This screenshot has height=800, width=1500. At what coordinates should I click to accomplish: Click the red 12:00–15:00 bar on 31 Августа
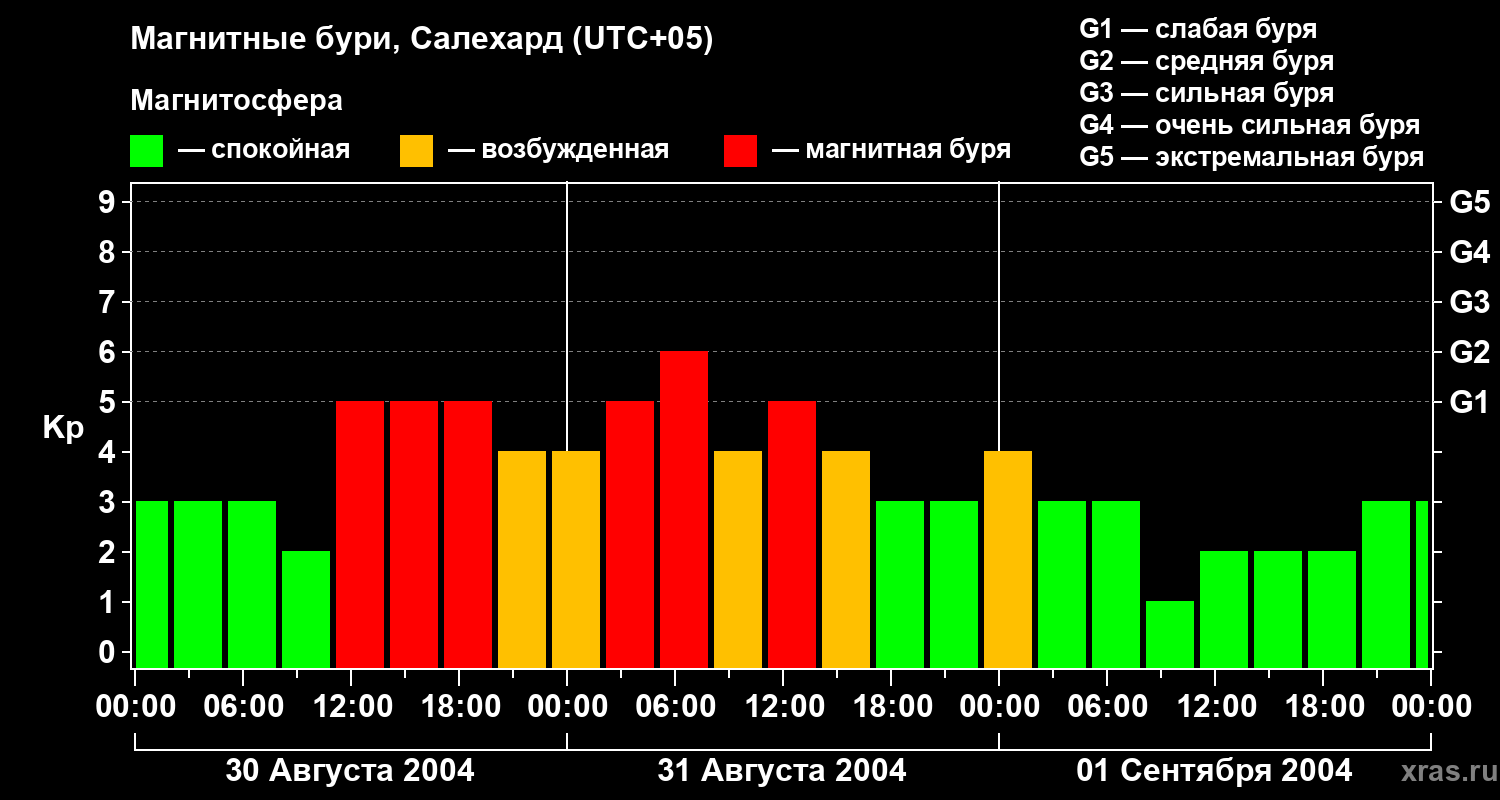click(792, 535)
